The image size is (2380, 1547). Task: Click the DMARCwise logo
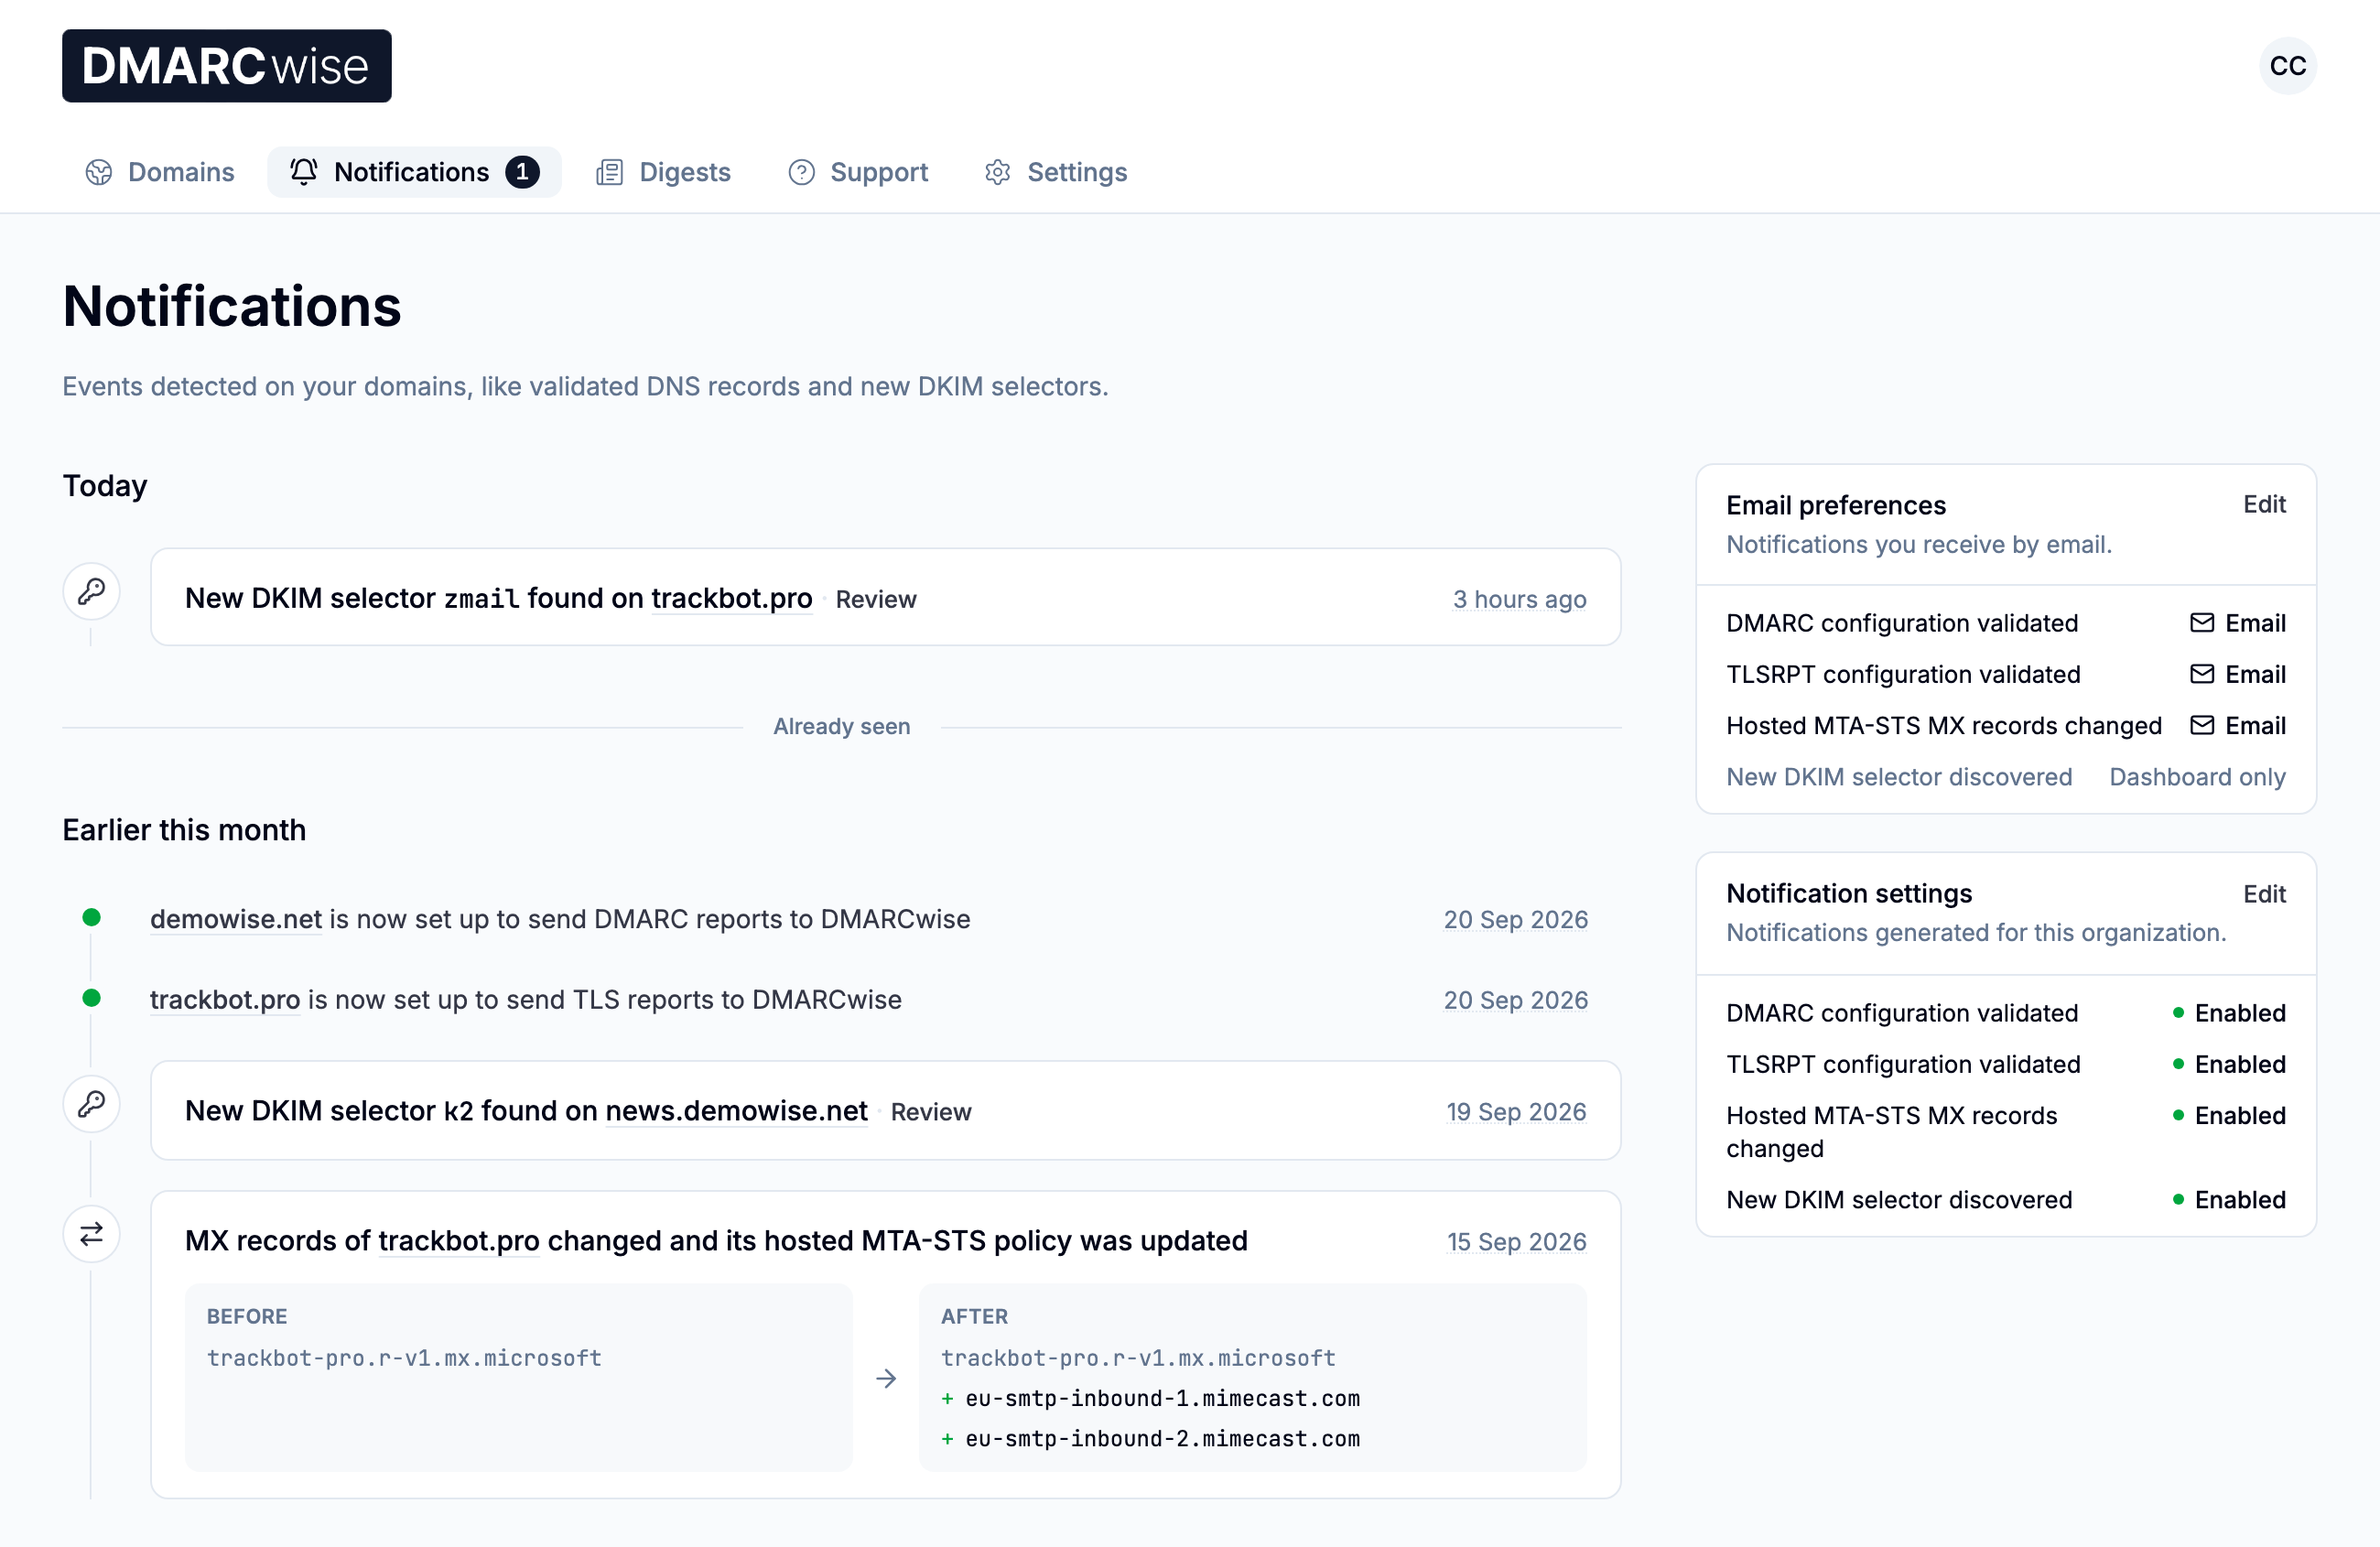227,66
